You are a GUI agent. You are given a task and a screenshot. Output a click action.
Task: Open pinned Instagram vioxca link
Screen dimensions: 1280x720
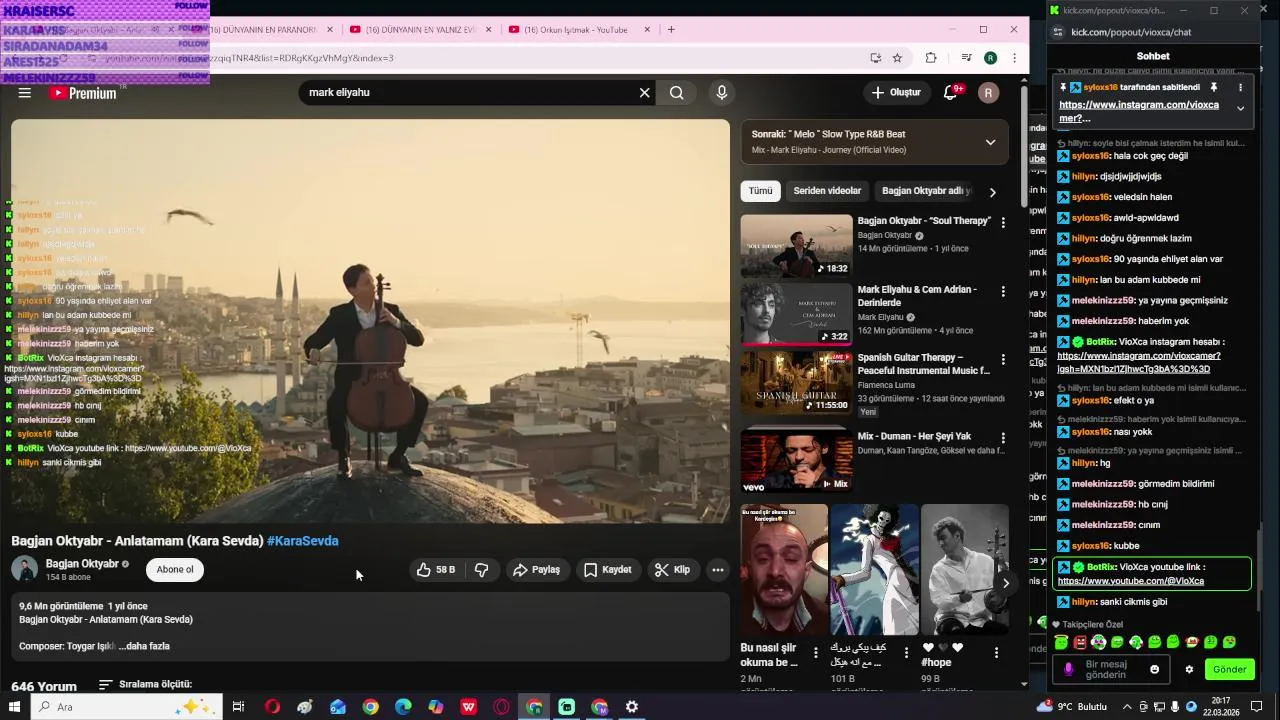1139,111
